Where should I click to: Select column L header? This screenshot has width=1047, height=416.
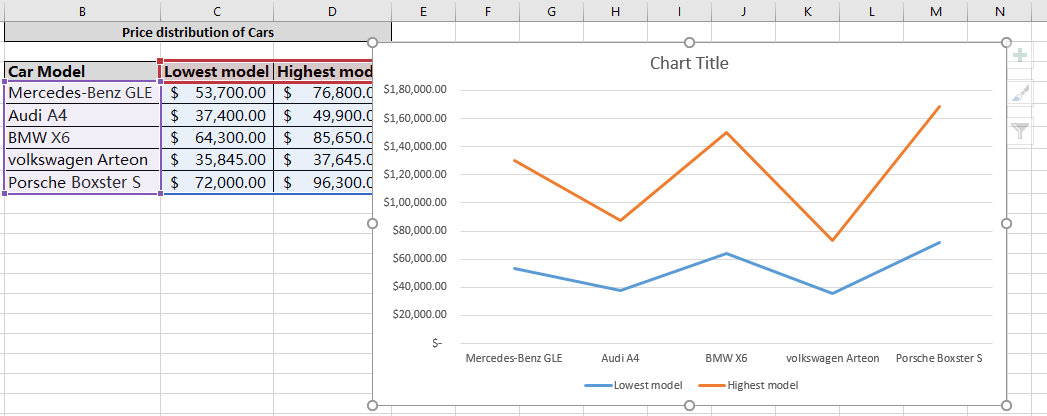(871, 11)
